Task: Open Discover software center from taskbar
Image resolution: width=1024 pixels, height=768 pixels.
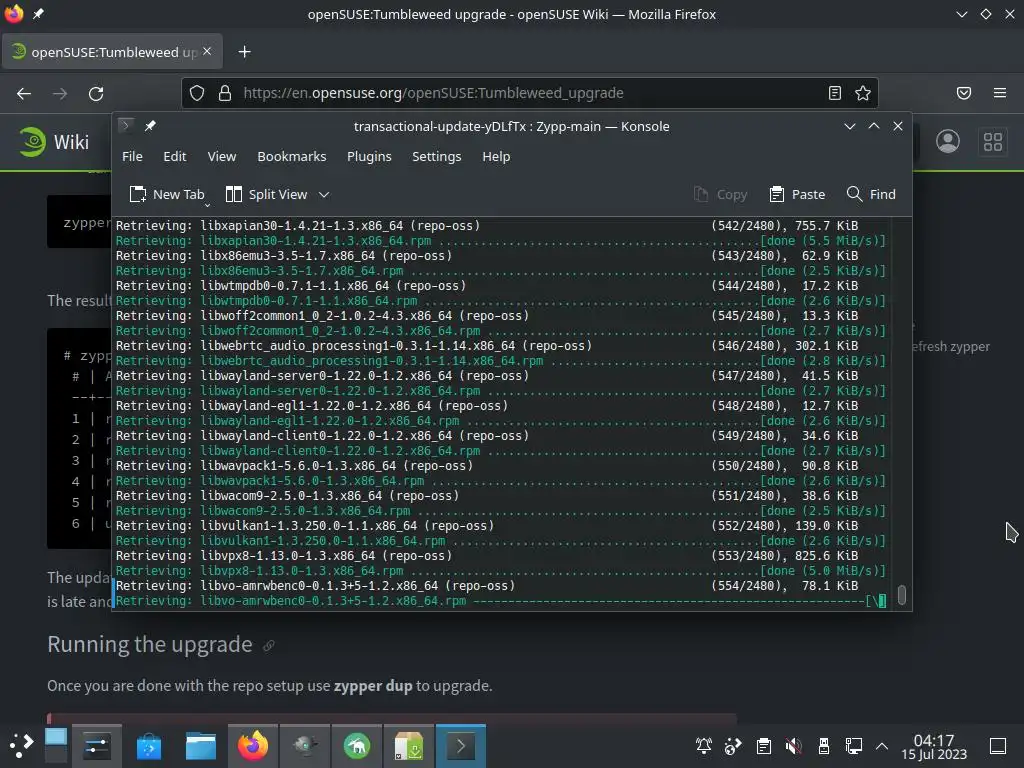Action: click(148, 745)
